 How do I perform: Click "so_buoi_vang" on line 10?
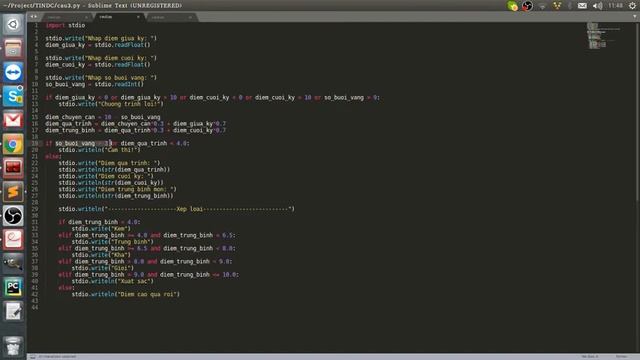(x=65, y=84)
